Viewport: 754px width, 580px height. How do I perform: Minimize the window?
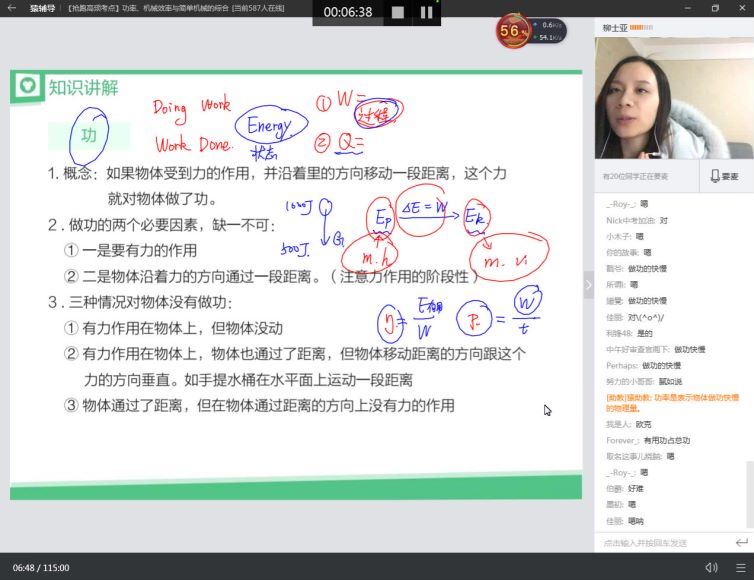coord(688,8)
